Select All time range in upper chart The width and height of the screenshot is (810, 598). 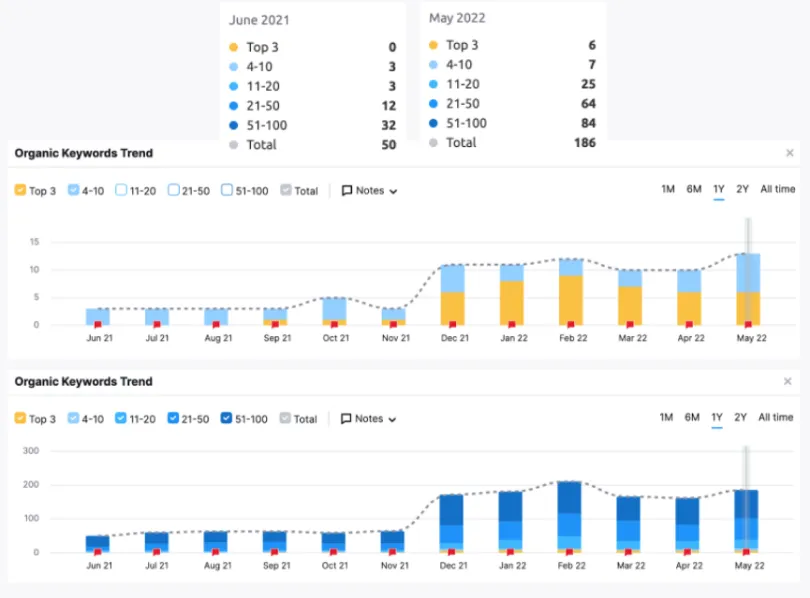777,189
